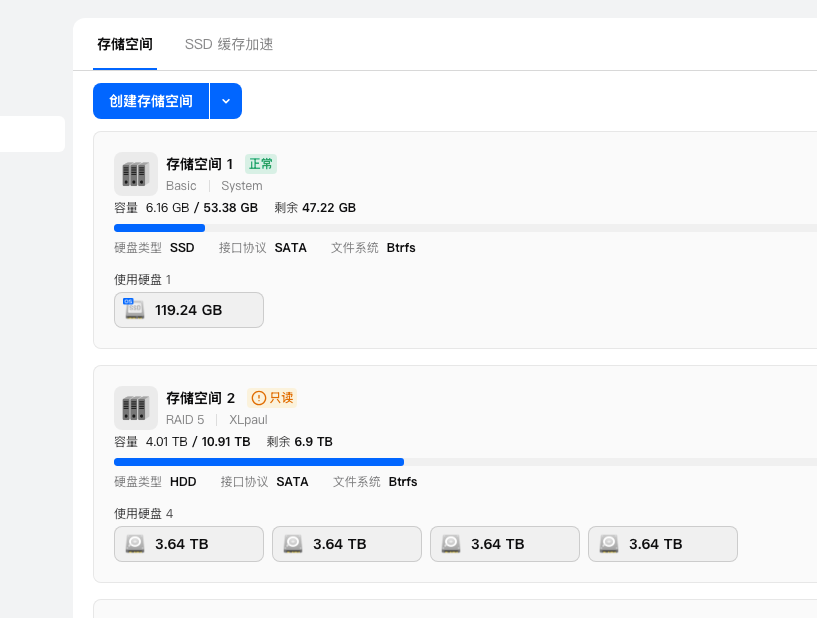Click the third 3.64 TB HDD drive icon
The width and height of the screenshot is (817, 618).
click(450, 543)
